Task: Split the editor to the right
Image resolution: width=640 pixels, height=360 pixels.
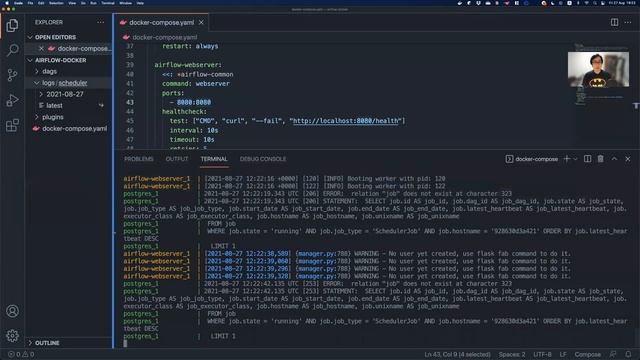Action: [614, 22]
